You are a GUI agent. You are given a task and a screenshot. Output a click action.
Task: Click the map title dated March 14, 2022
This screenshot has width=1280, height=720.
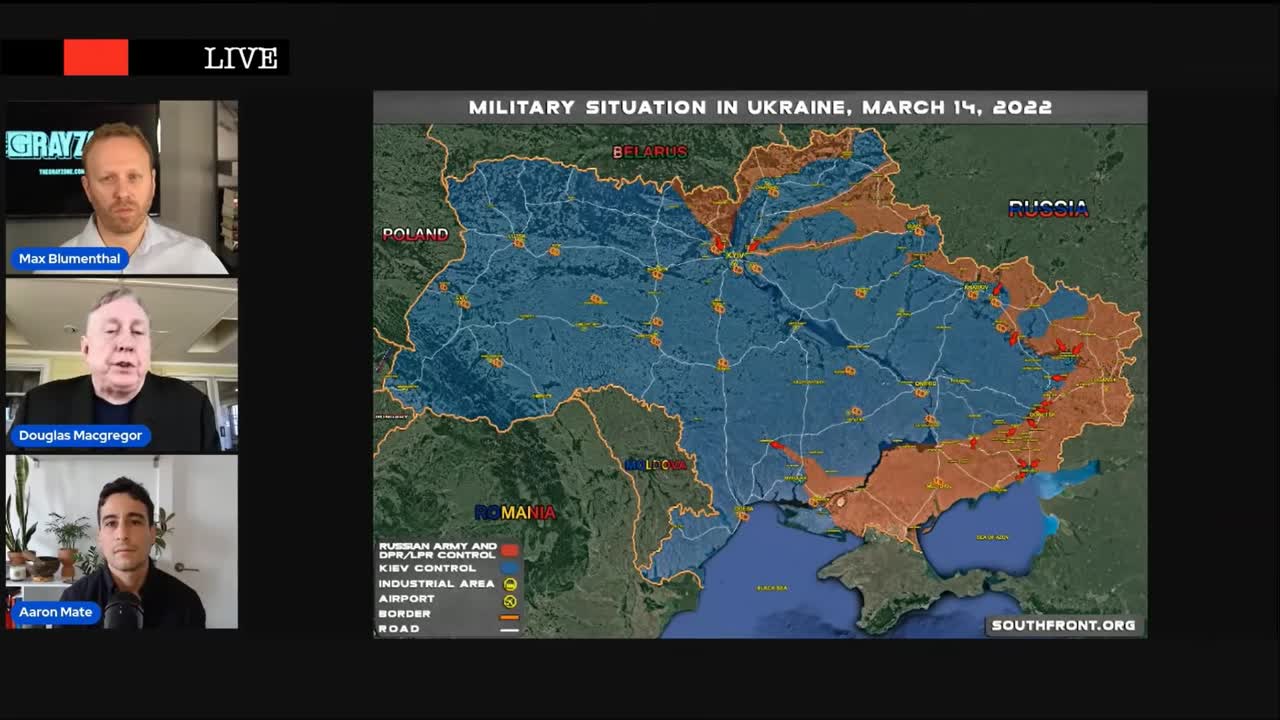[760, 107]
